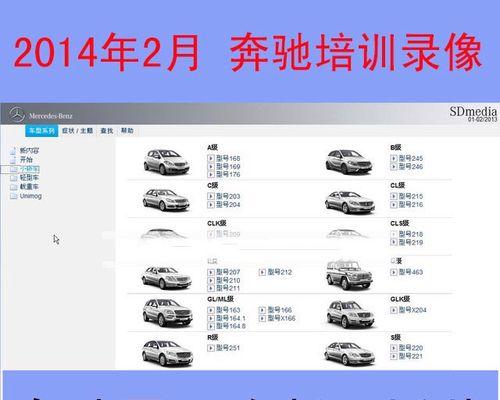Screen dimensions: 500x400
Task: Click the Mercedes-Benz star logo
Action: (x=16, y=115)
